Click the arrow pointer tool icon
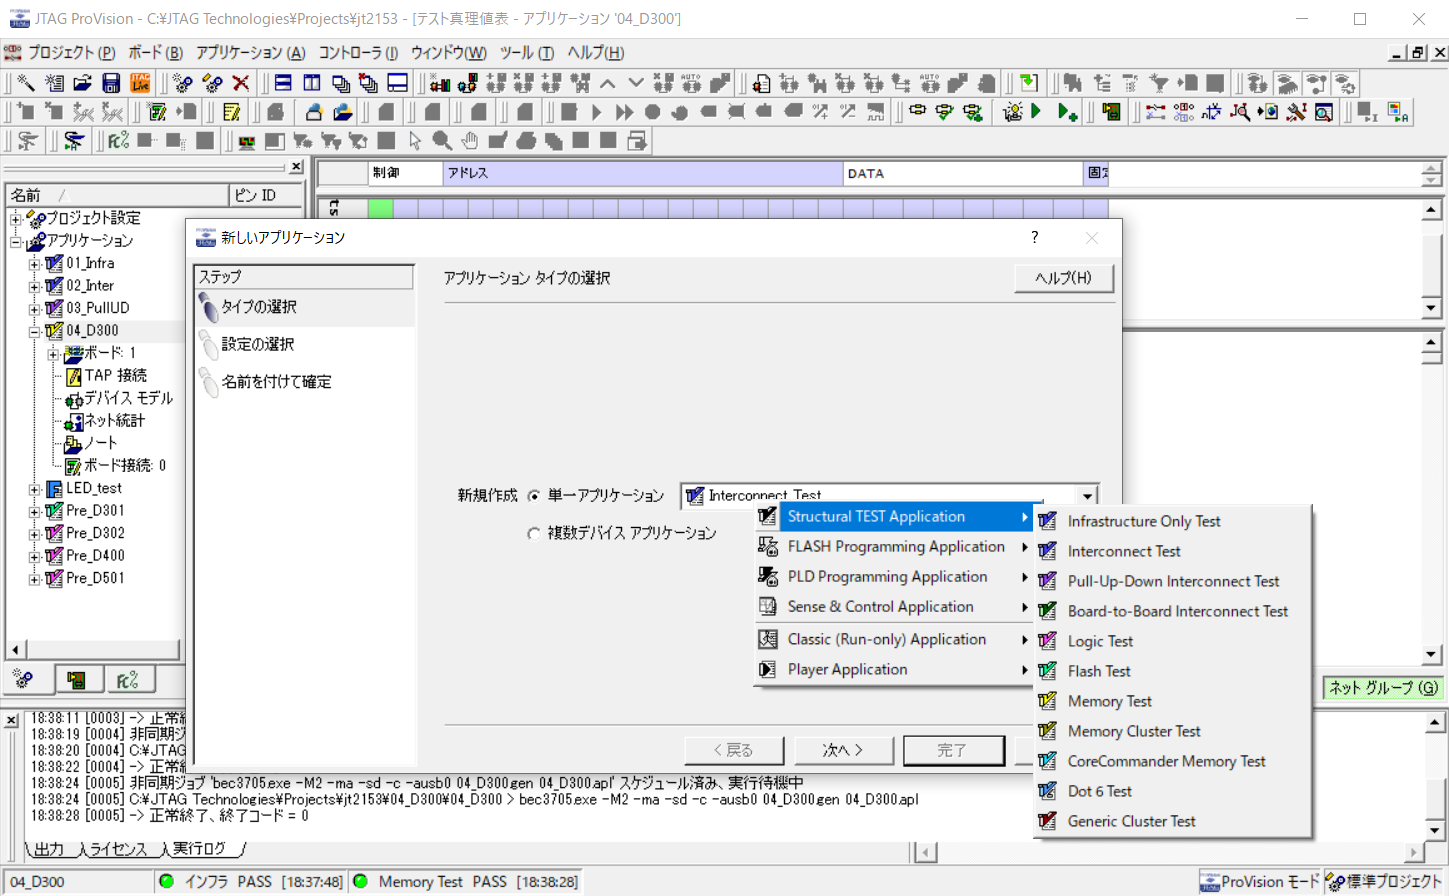The height and width of the screenshot is (896, 1449). click(414, 141)
